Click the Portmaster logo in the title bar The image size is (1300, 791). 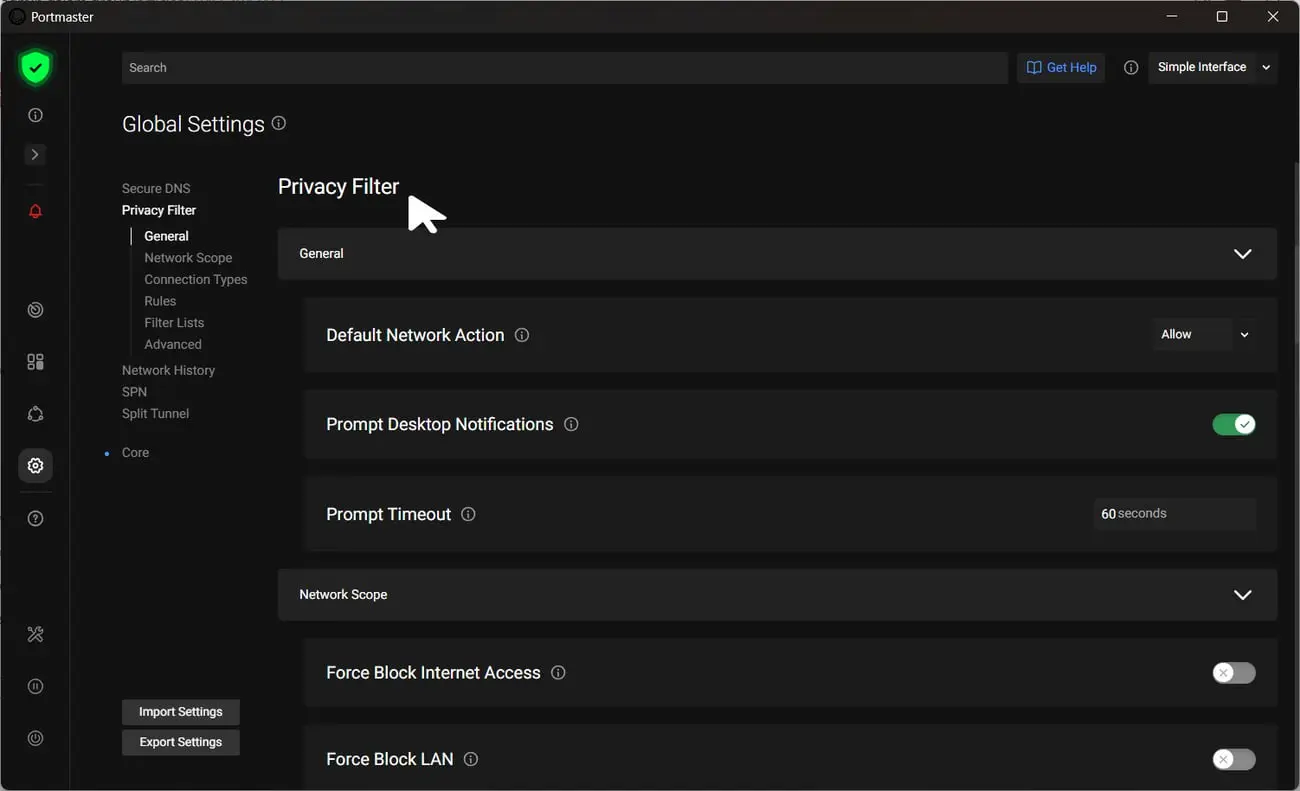point(16,16)
